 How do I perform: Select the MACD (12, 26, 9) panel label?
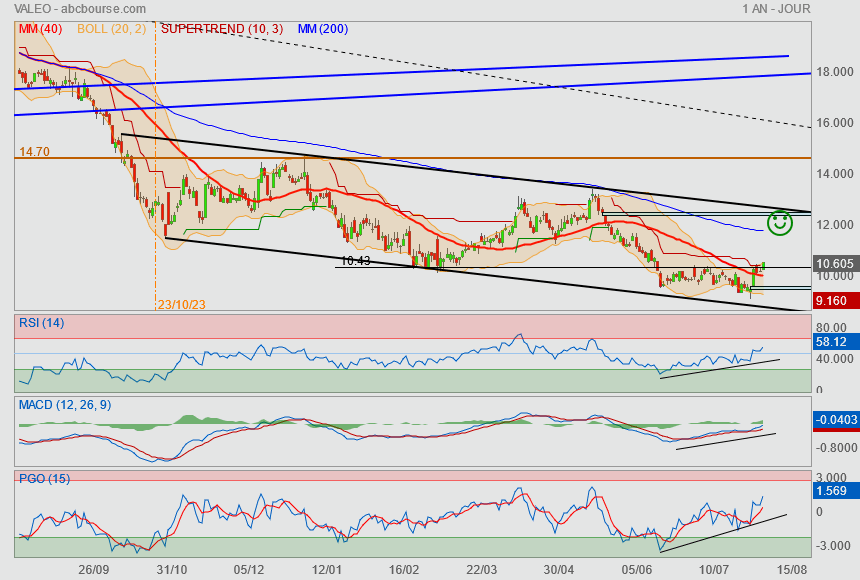65,405
